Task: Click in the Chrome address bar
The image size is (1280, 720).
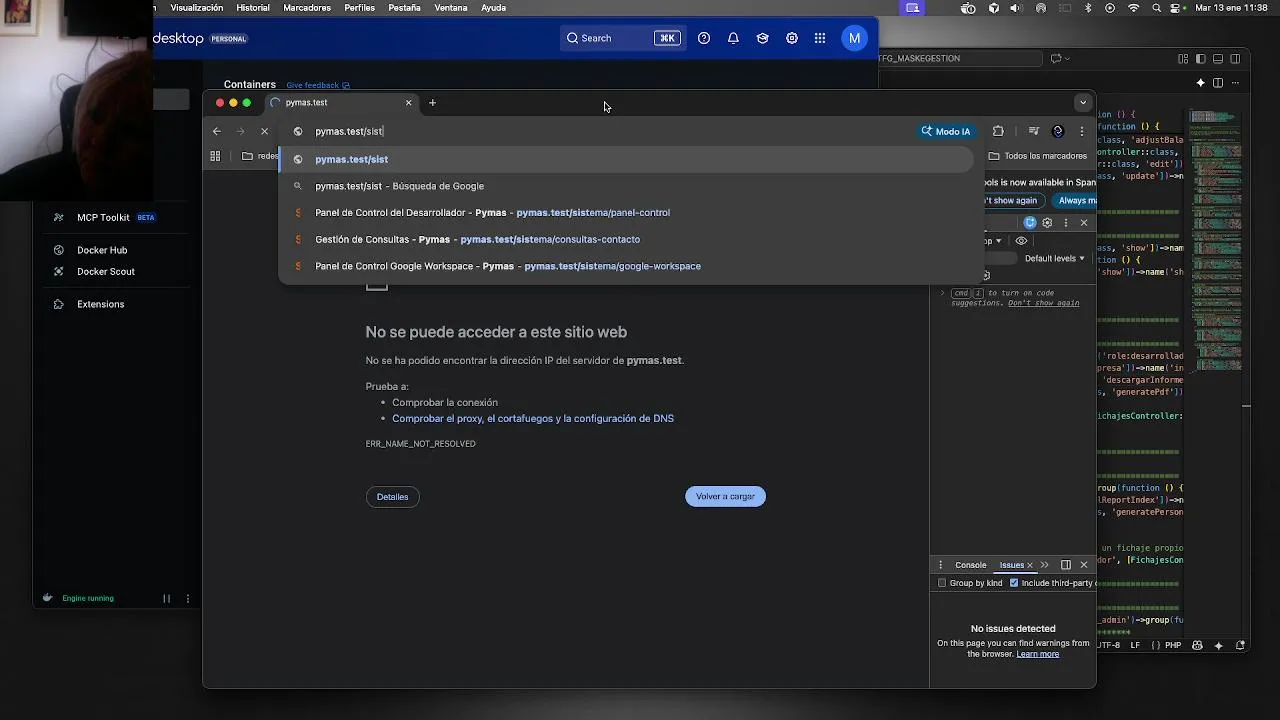Action: pyautogui.click(x=600, y=131)
